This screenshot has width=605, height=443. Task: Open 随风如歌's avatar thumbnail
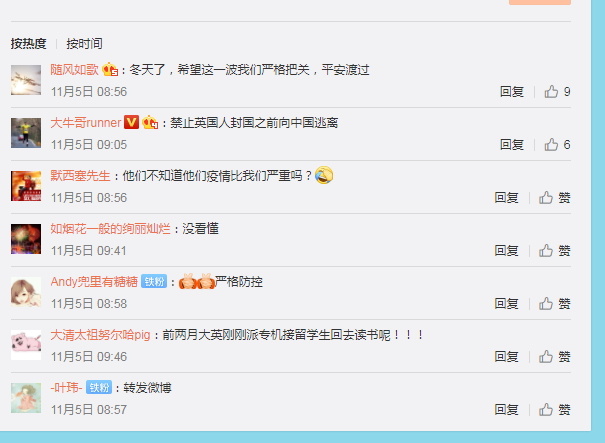pos(26,80)
